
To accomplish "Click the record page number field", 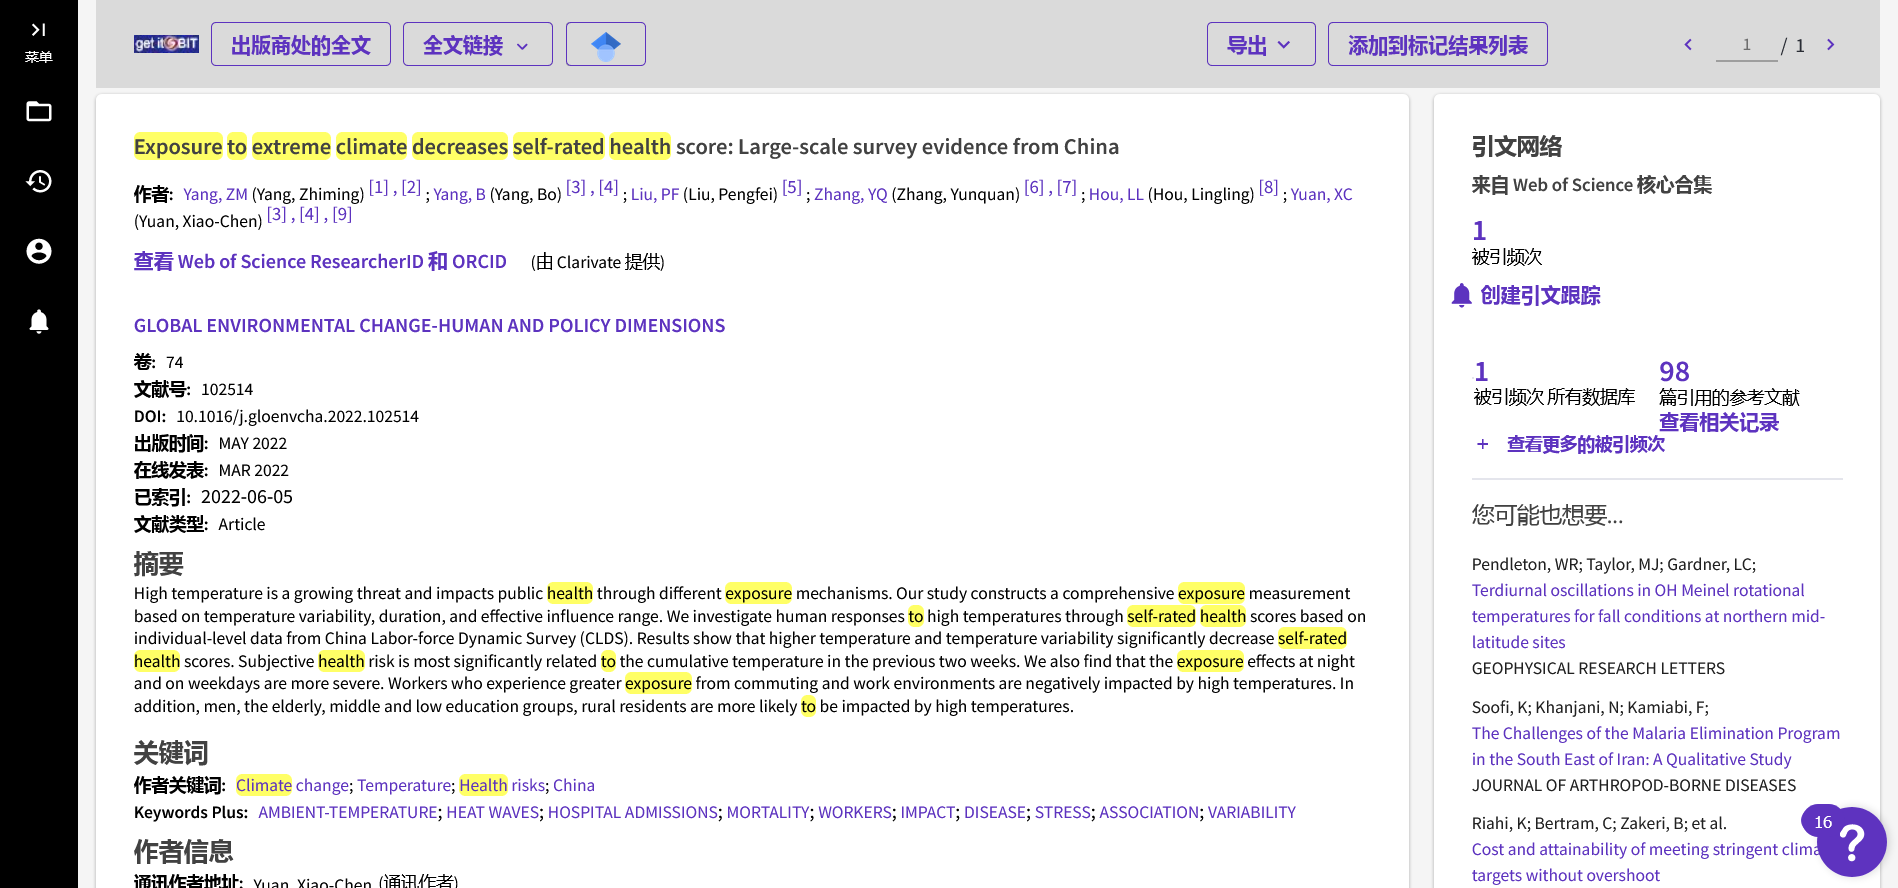I will 1746,46.
